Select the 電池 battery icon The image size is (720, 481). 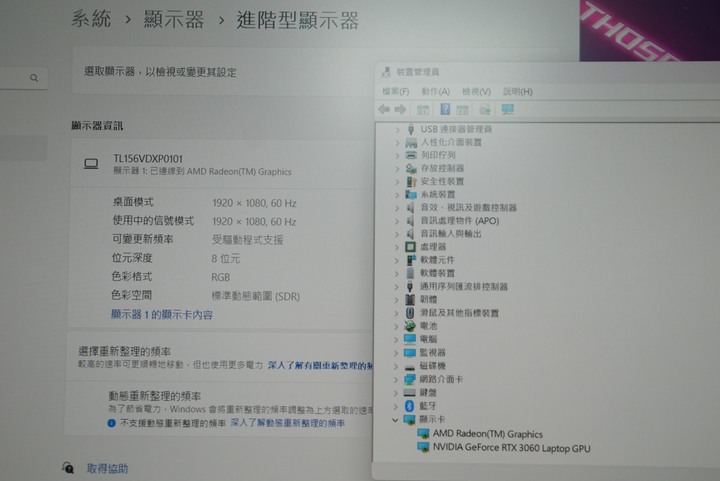410,326
